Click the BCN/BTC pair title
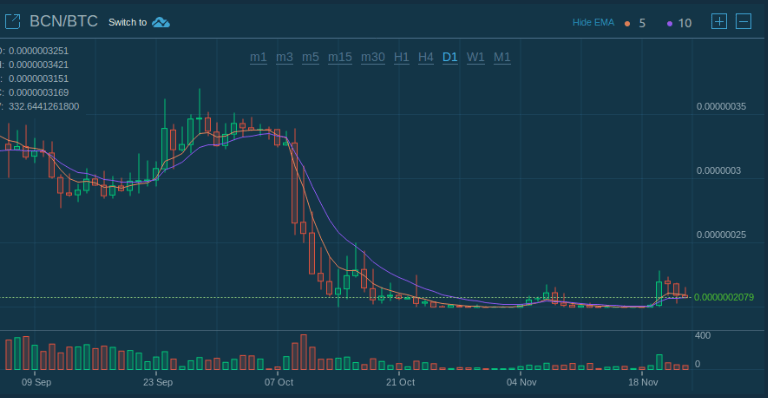The image size is (768, 398). click(x=64, y=22)
